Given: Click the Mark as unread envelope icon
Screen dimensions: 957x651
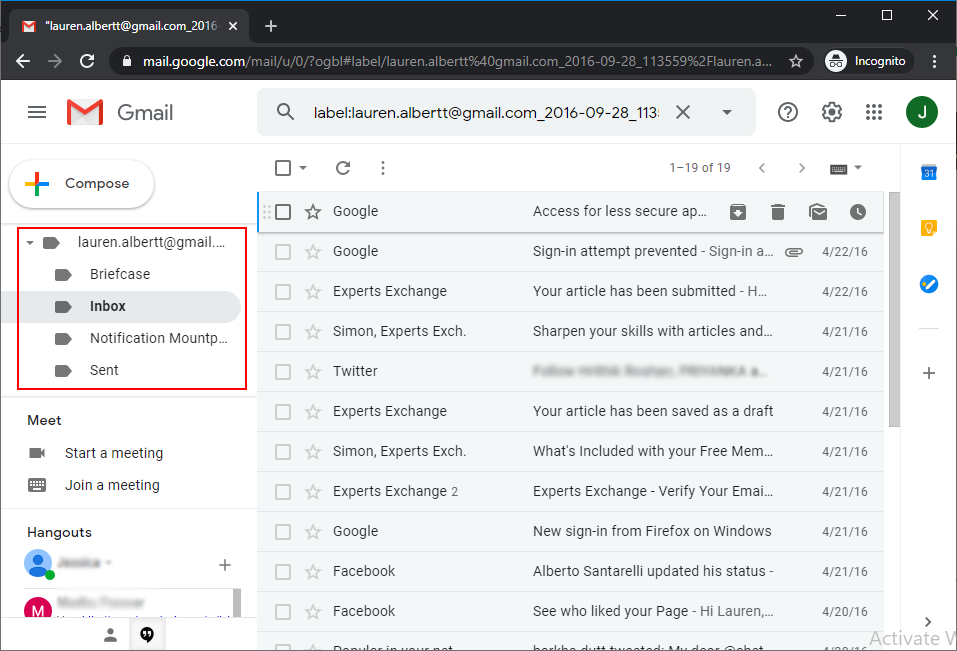Looking at the screenshot, I should tap(818, 211).
